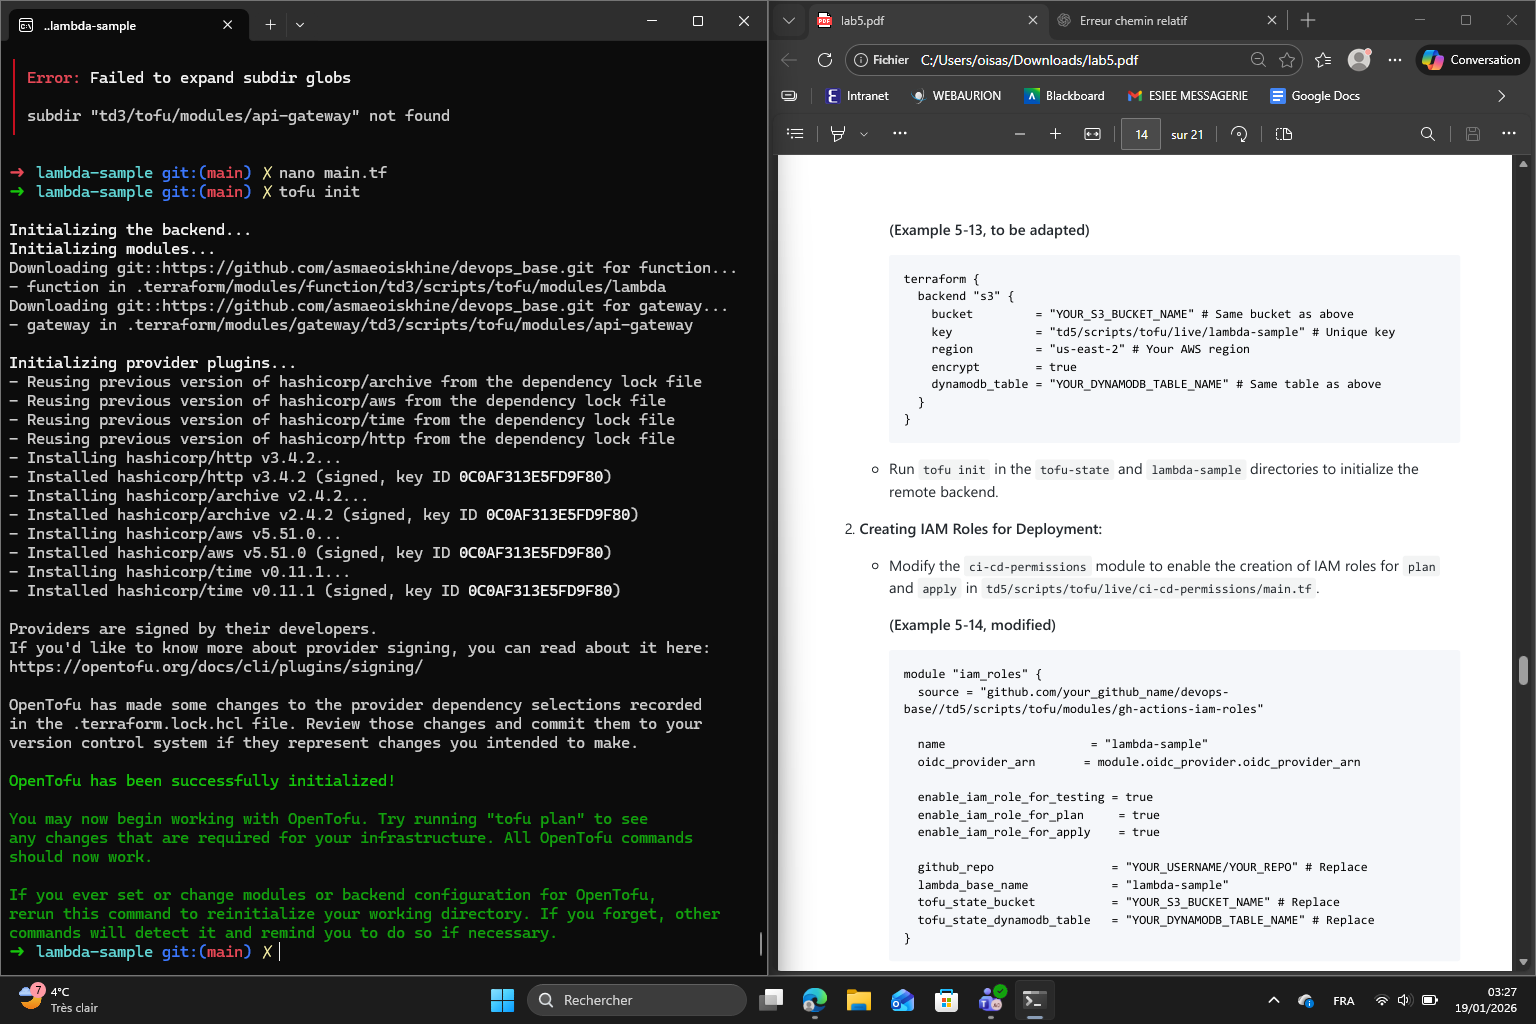Rotate the PDF page
Image resolution: width=1536 pixels, height=1024 pixels.
(x=1239, y=134)
